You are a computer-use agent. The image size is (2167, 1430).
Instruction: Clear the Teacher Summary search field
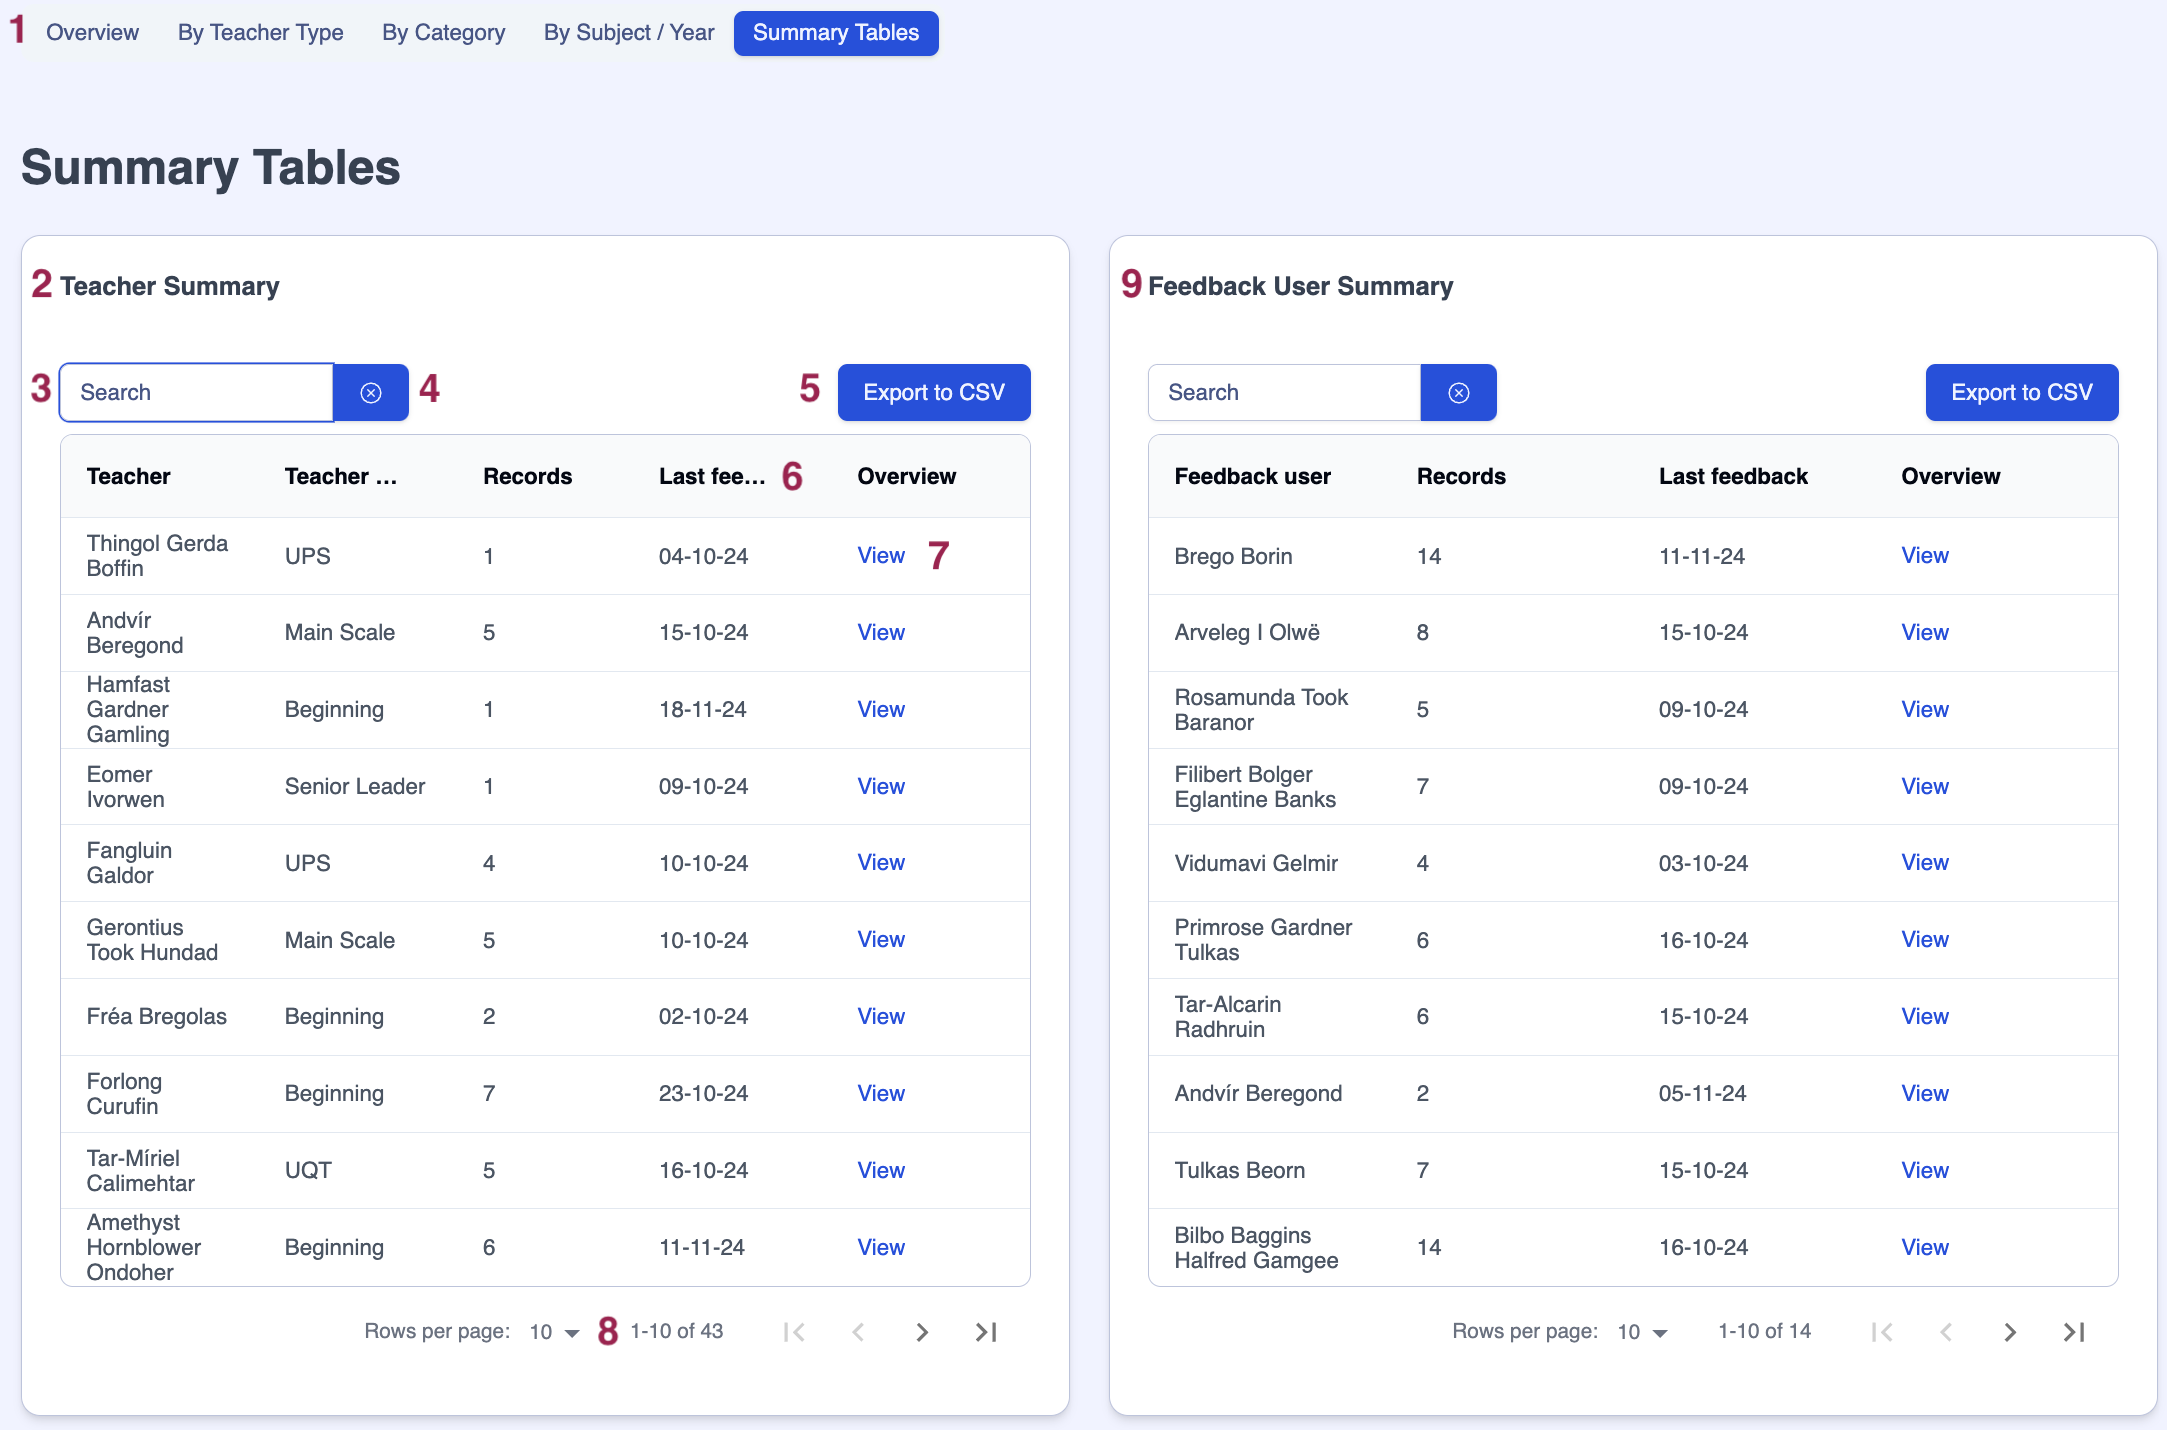click(371, 393)
